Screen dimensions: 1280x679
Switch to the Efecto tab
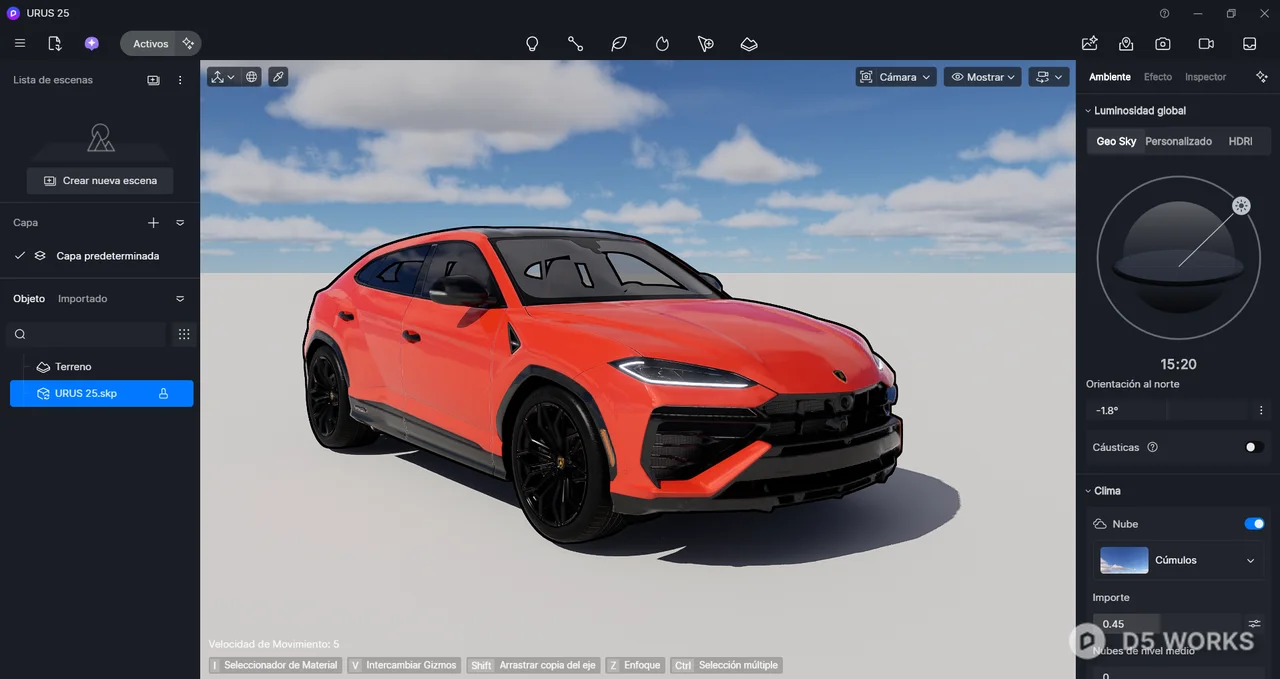[1158, 77]
